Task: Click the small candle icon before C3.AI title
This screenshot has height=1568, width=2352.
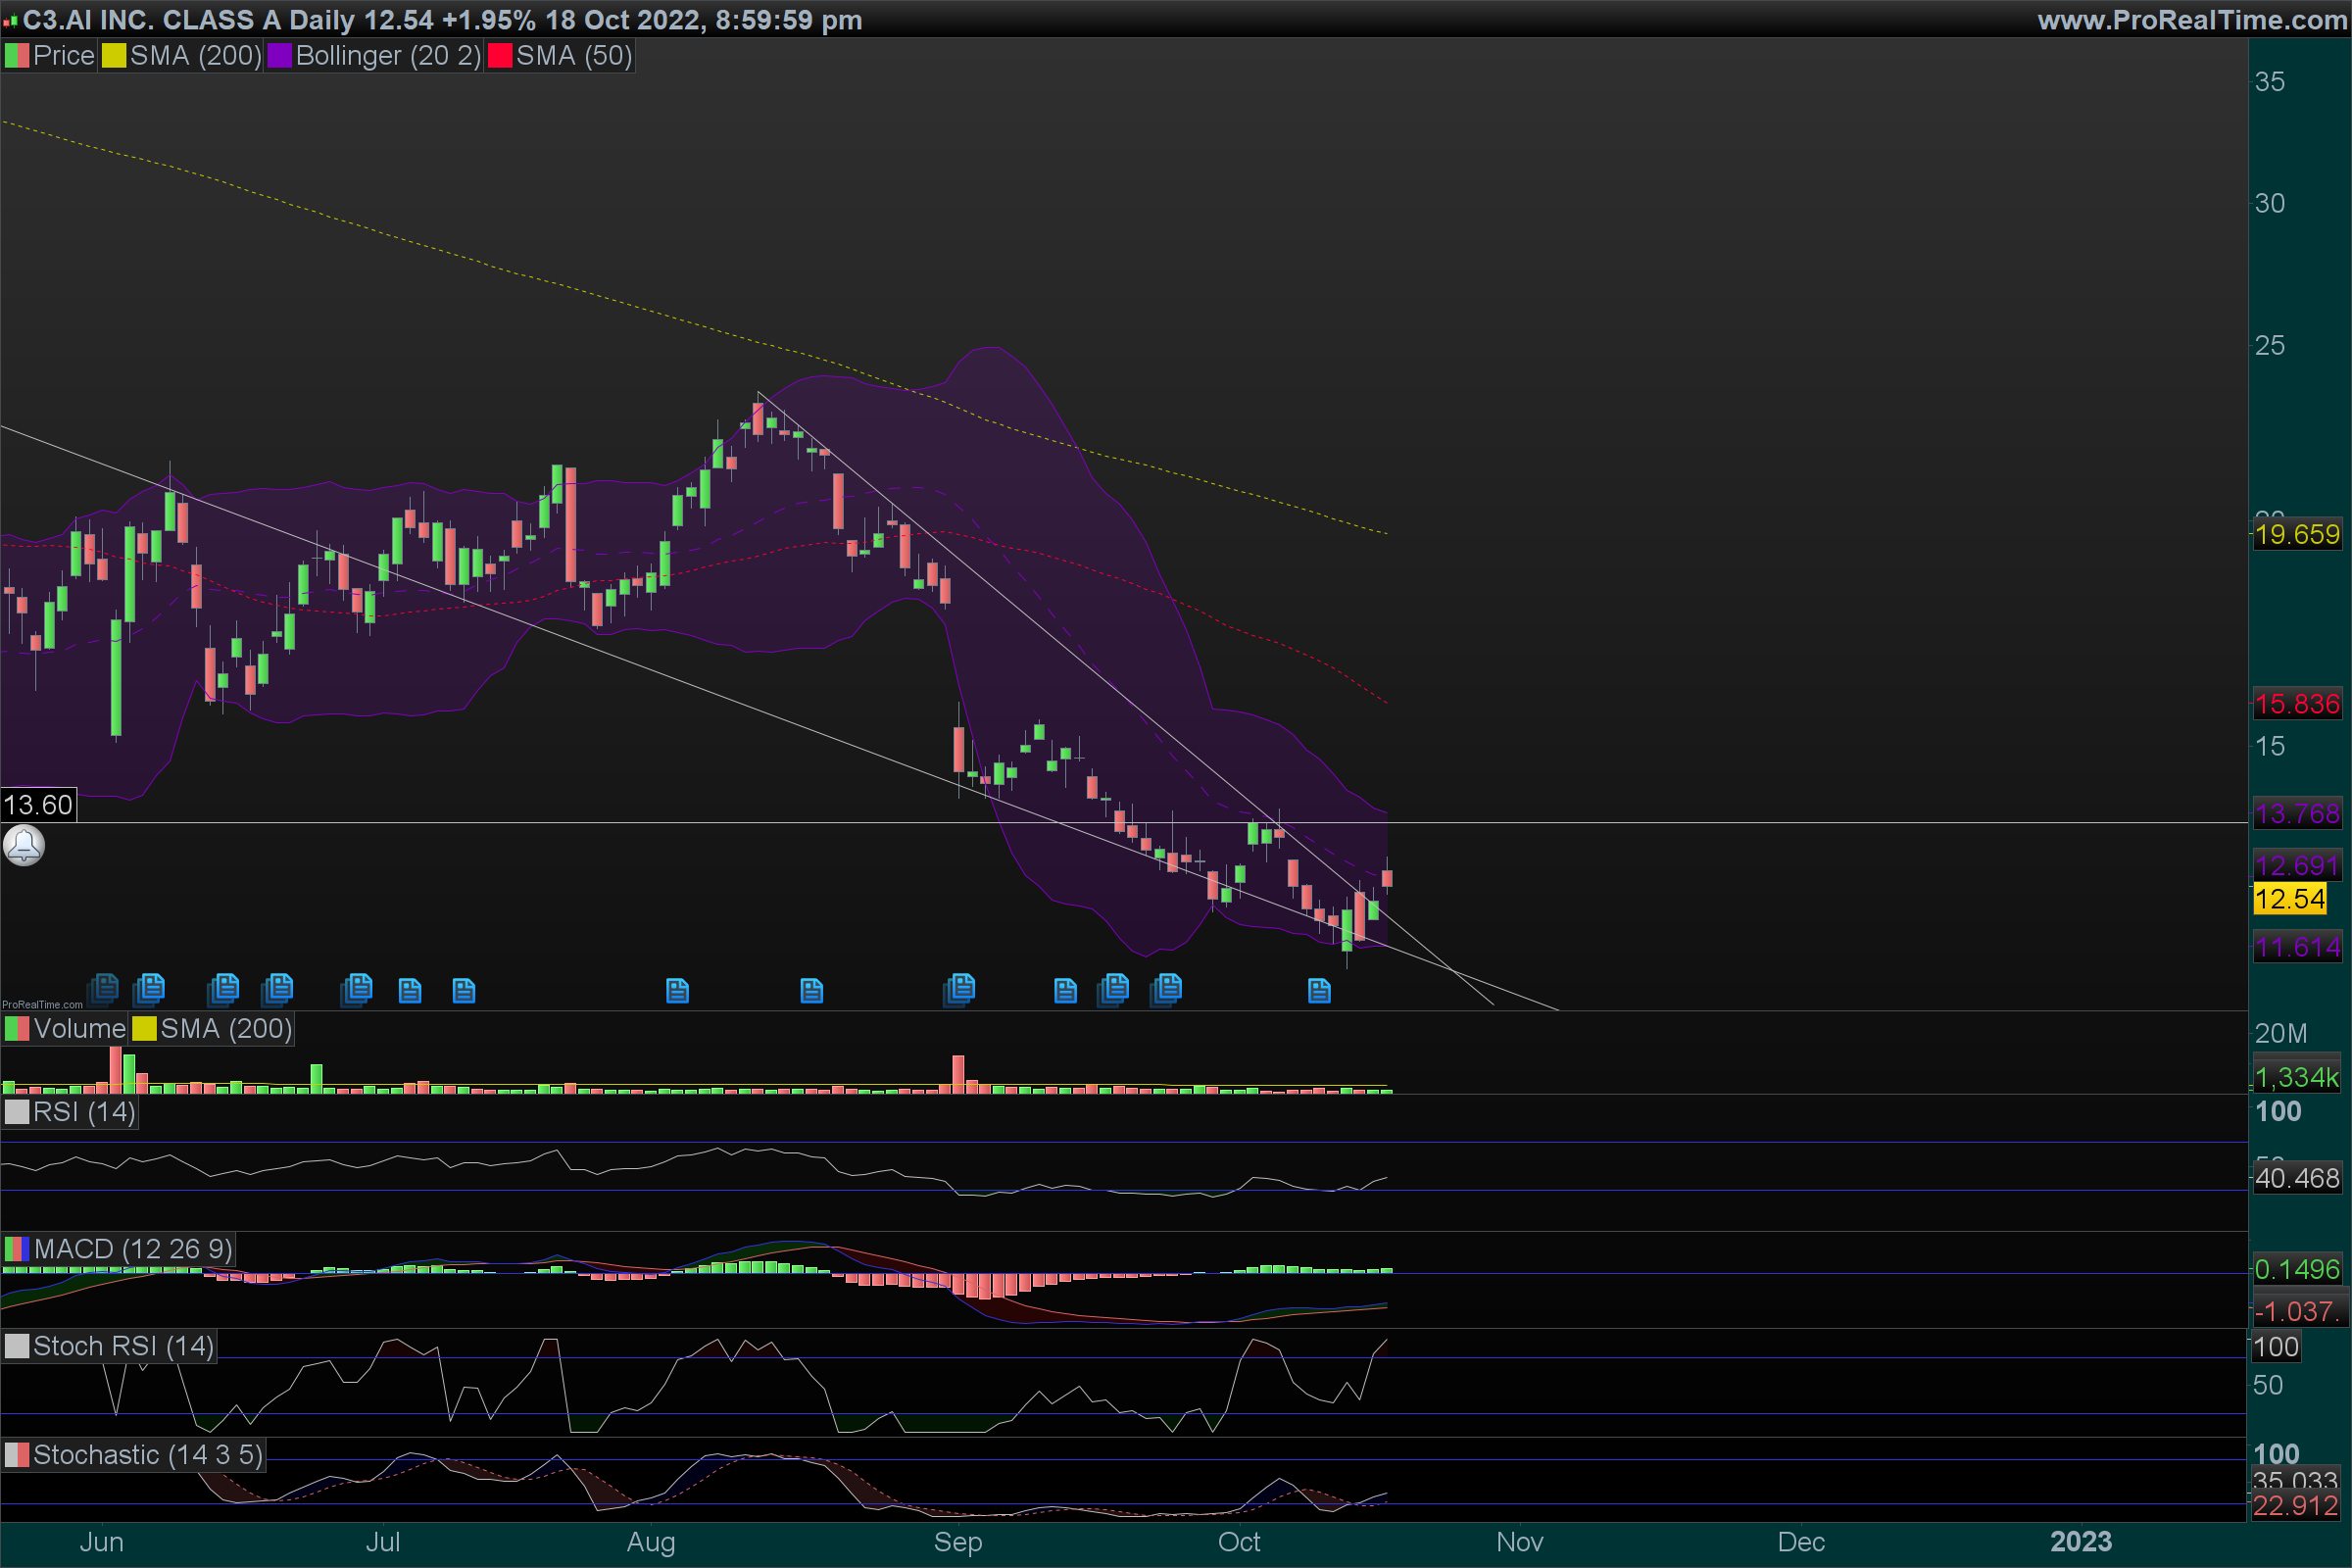Action: [x=10, y=20]
